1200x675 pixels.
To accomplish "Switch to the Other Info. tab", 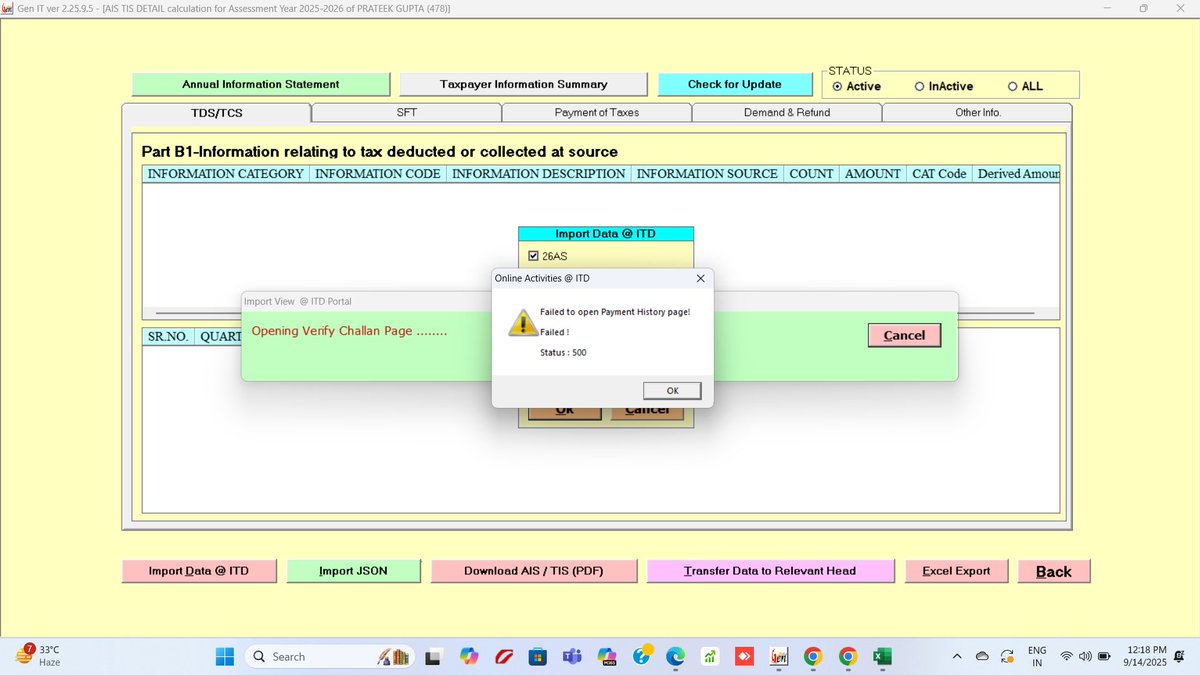I will click(977, 113).
